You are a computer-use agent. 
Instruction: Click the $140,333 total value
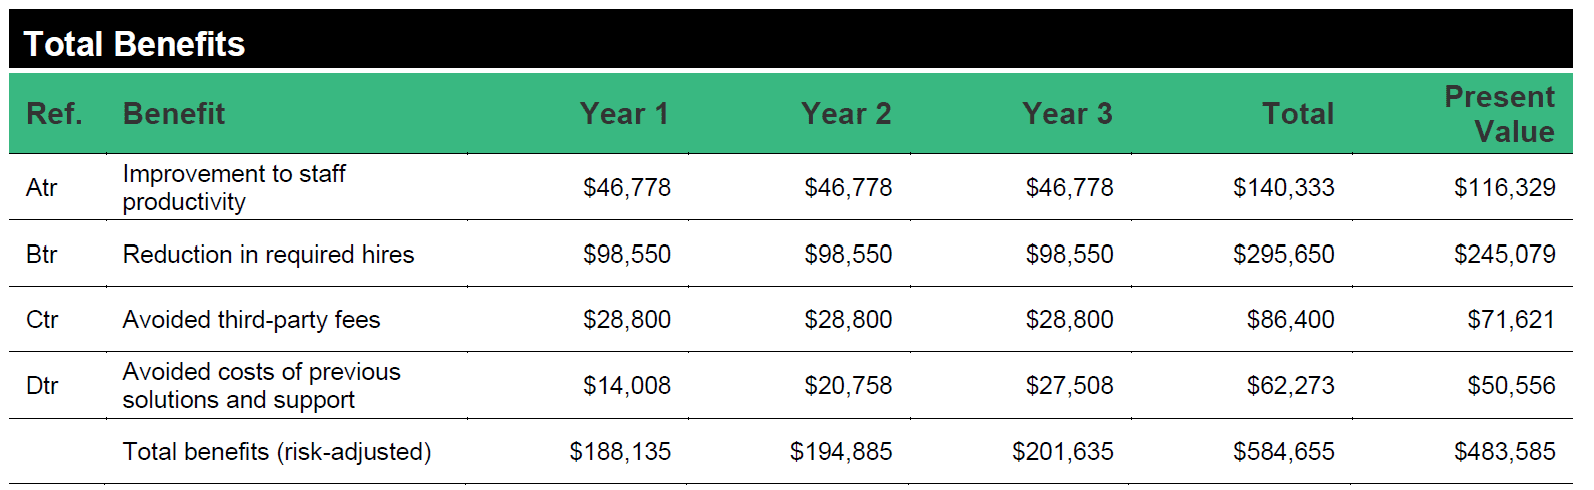pyautogui.click(x=1283, y=188)
